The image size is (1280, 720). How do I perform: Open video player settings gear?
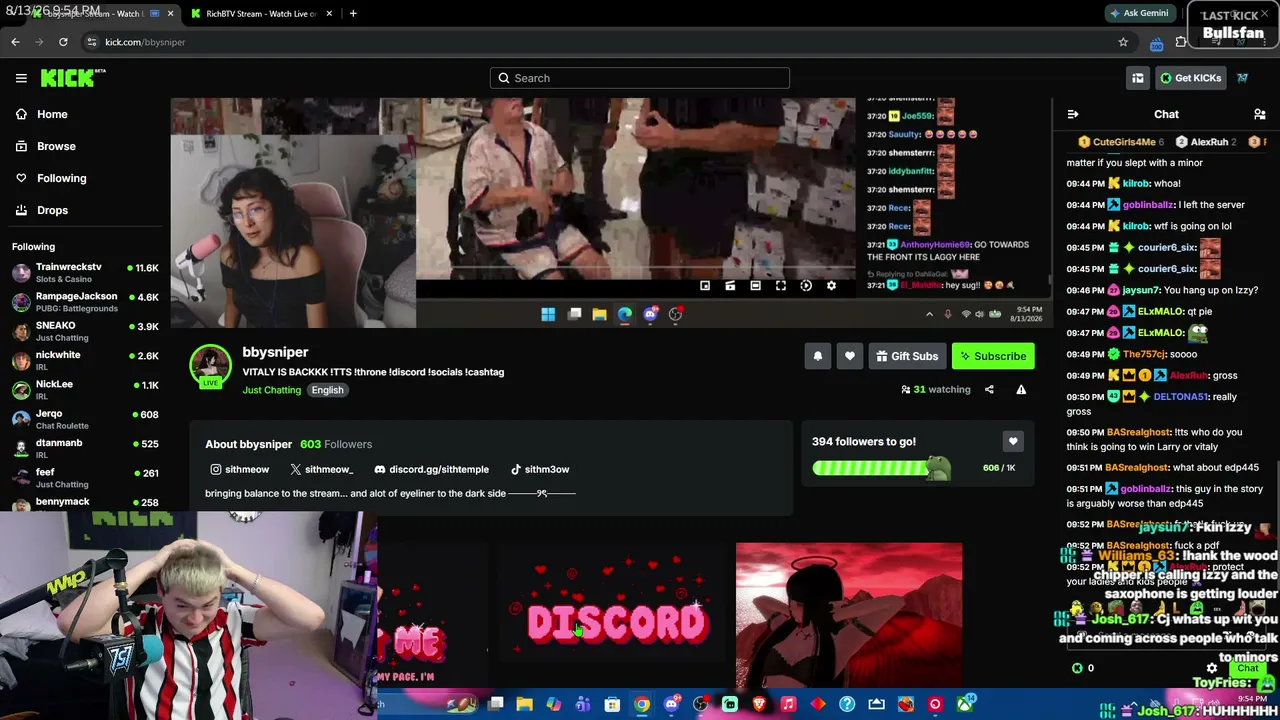pyautogui.click(x=831, y=286)
